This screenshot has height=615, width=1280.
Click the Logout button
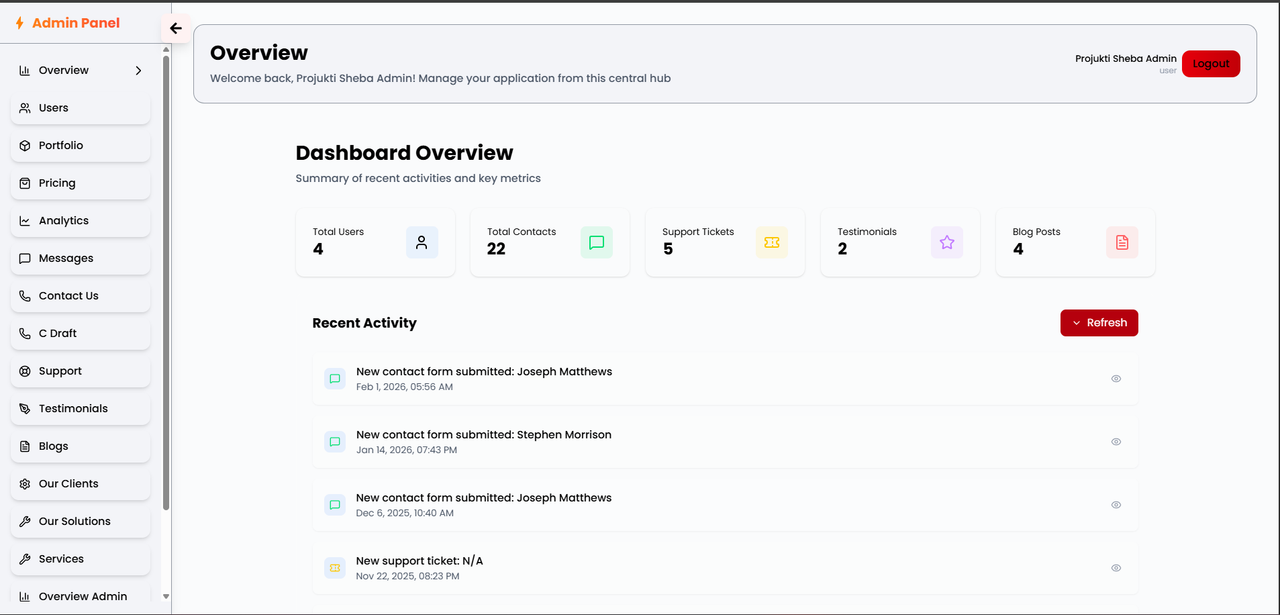point(1211,64)
